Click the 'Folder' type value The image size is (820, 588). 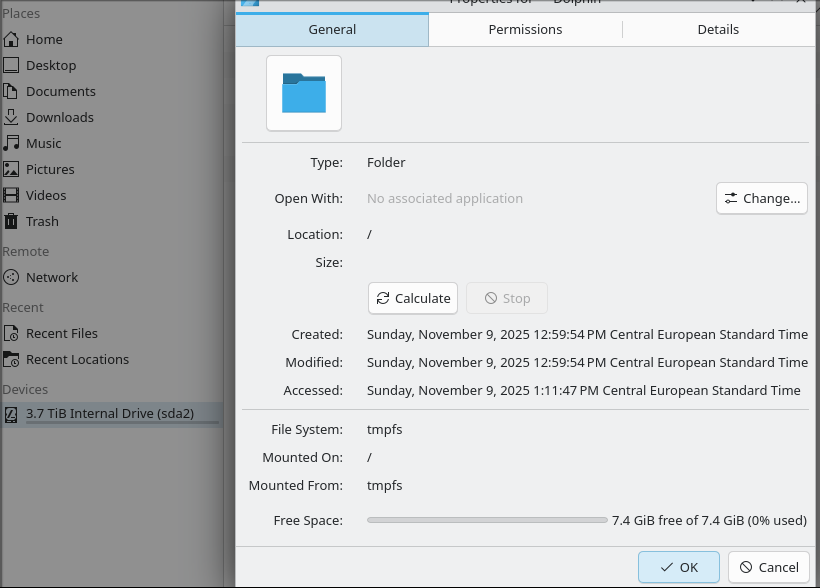tap(386, 162)
